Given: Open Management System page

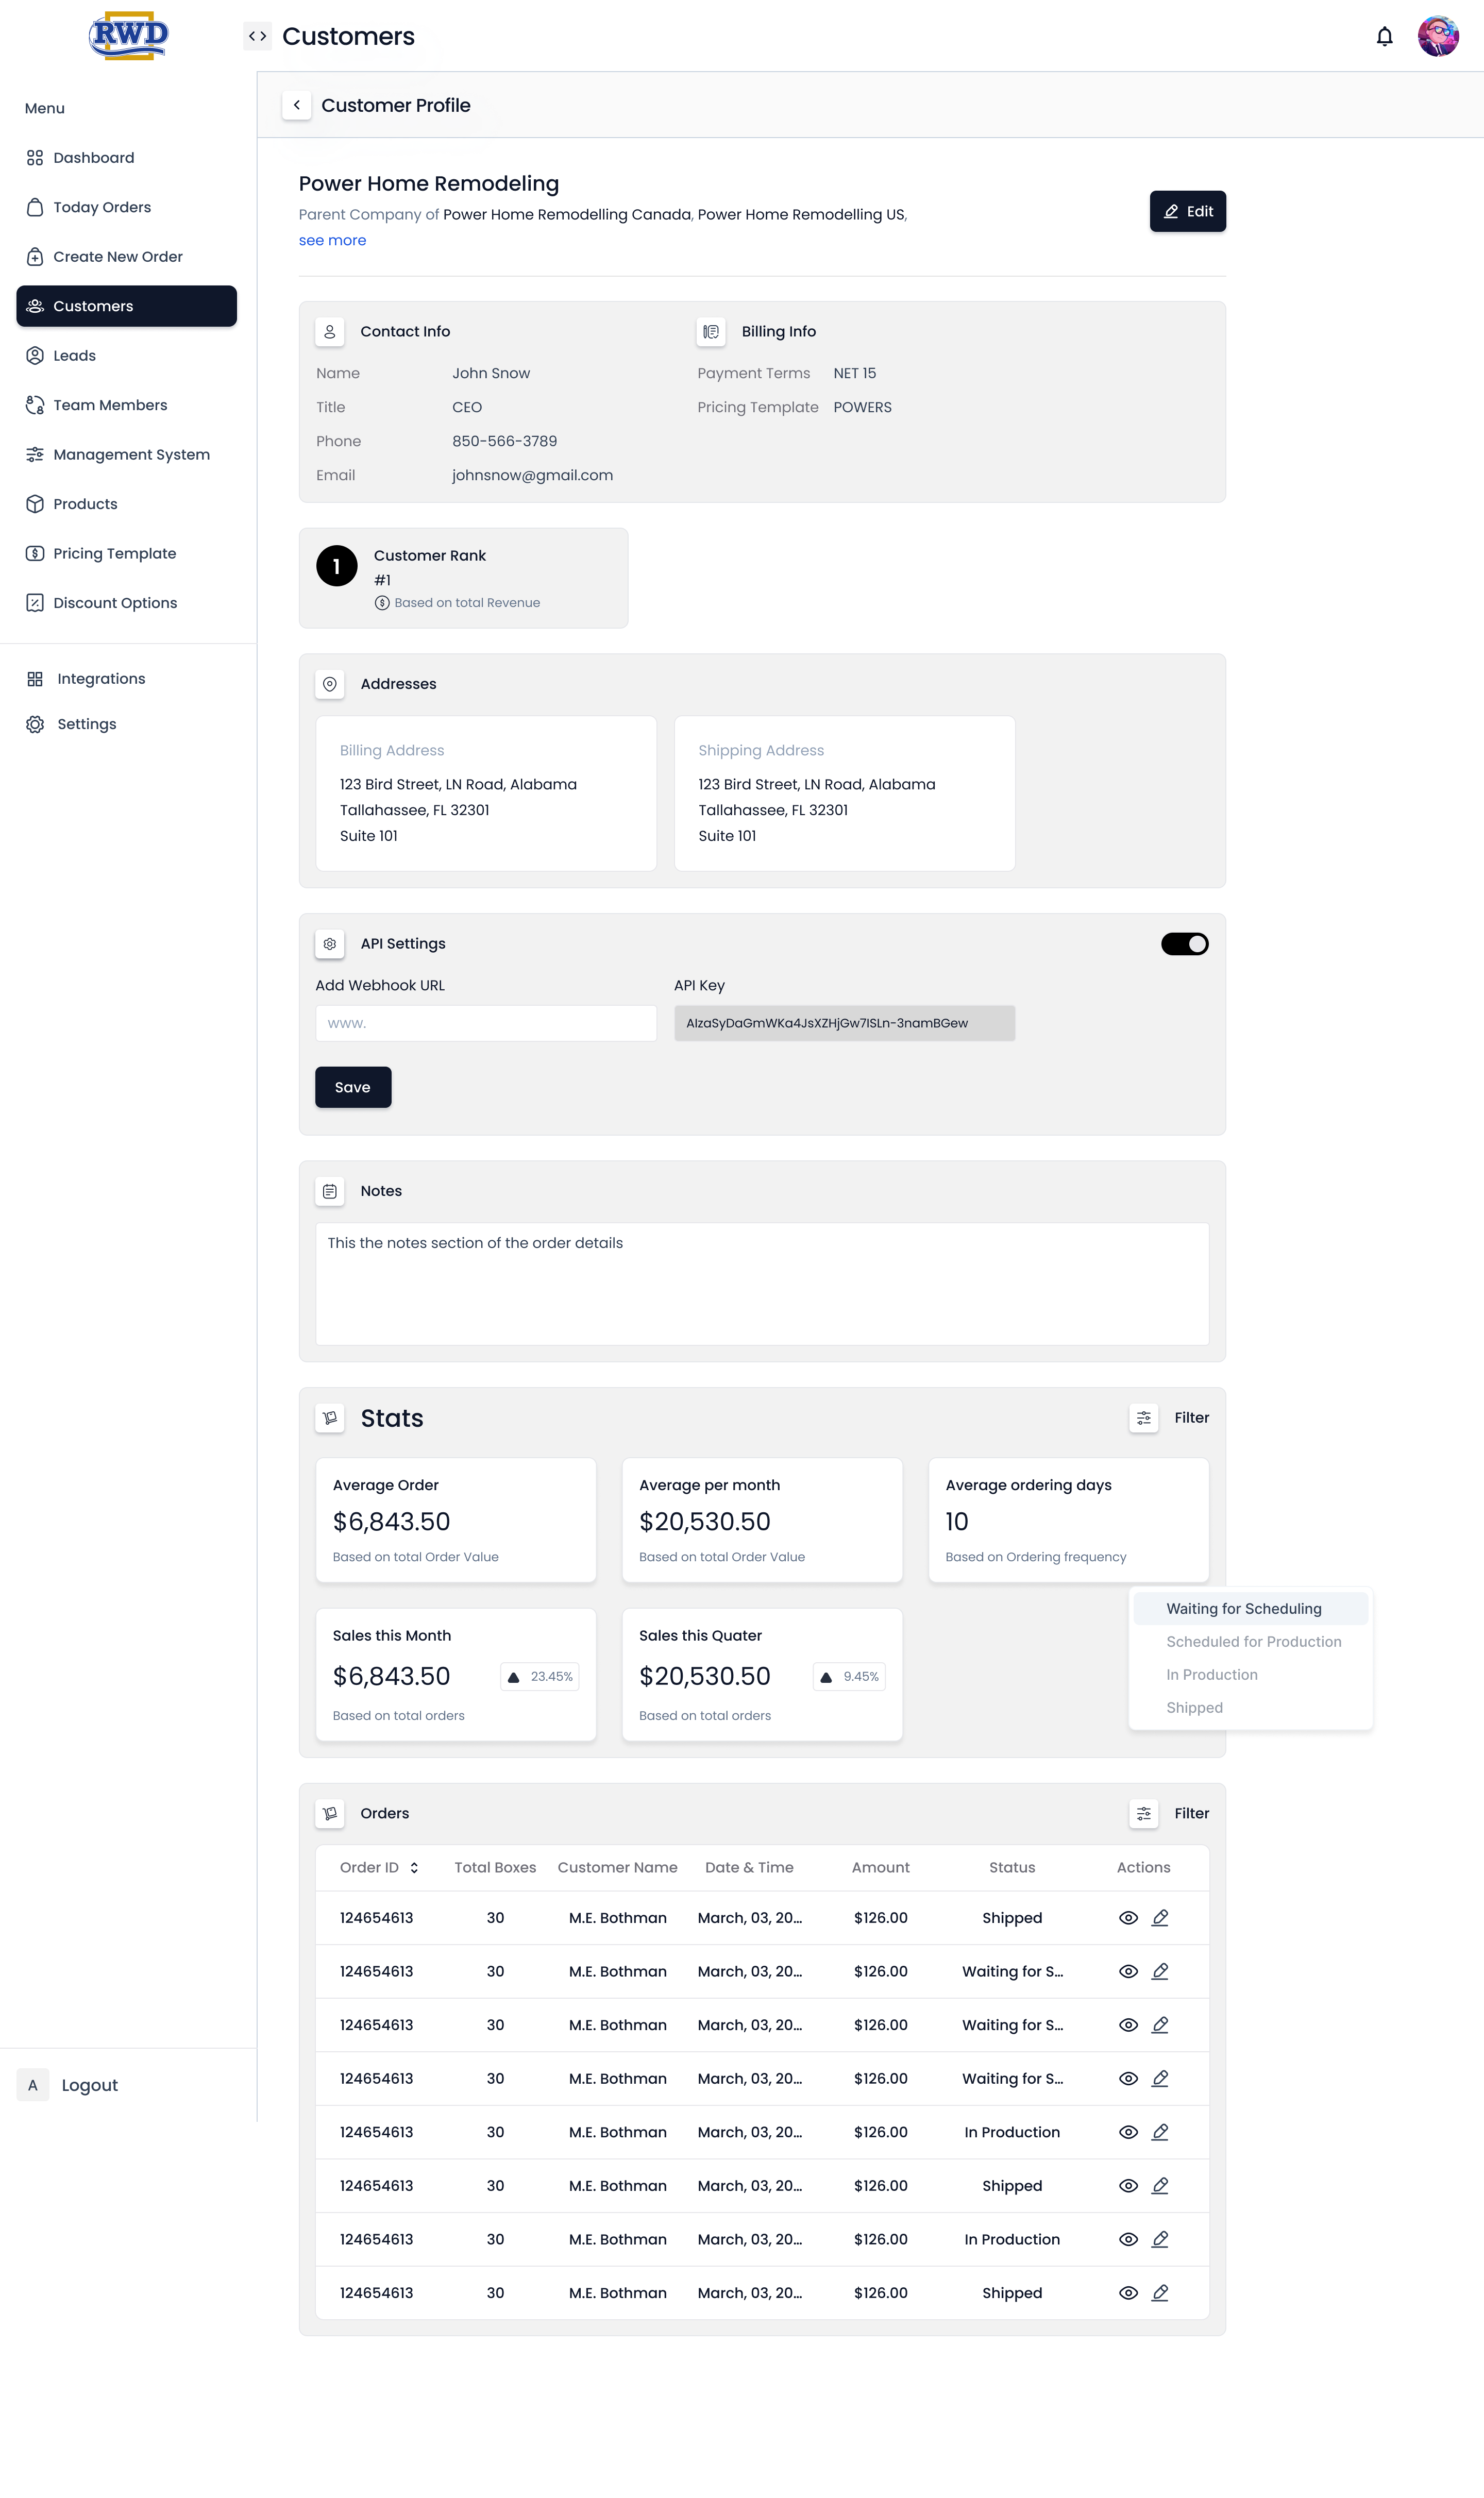Looking at the screenshot, I should [x=126, y=454].
